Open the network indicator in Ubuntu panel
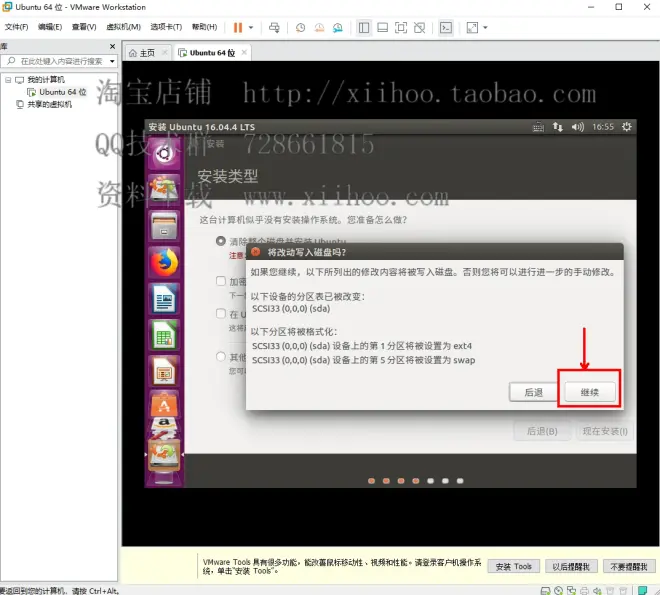 coord(558,127)
